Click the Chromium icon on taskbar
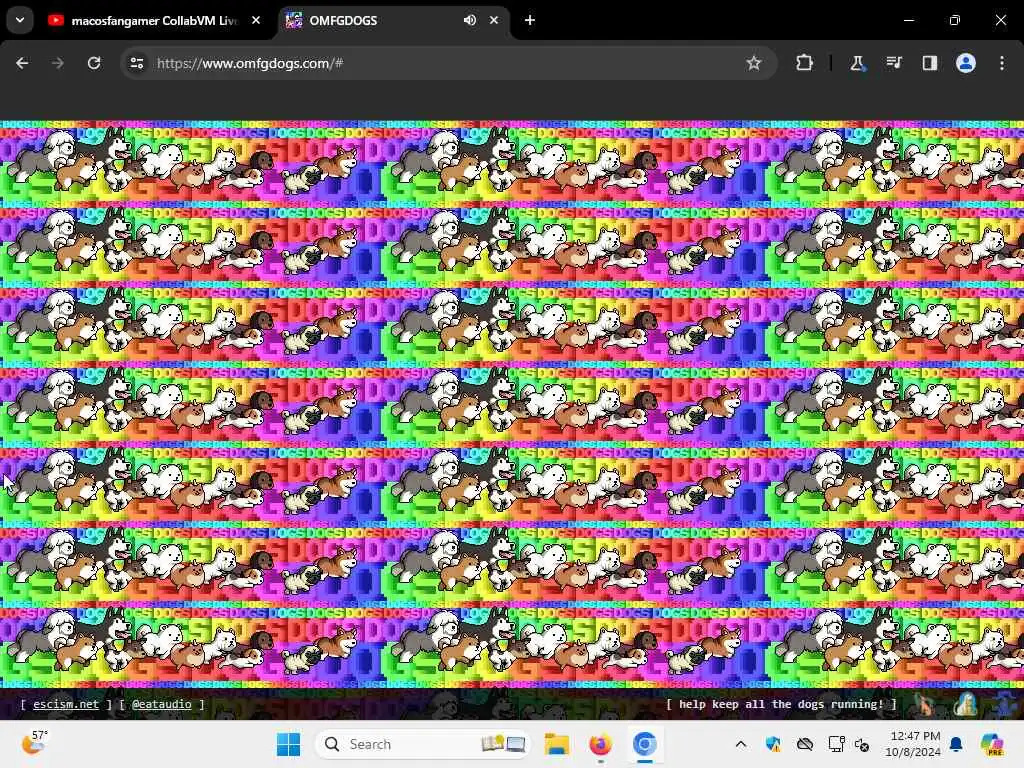 tap(644, 744)
